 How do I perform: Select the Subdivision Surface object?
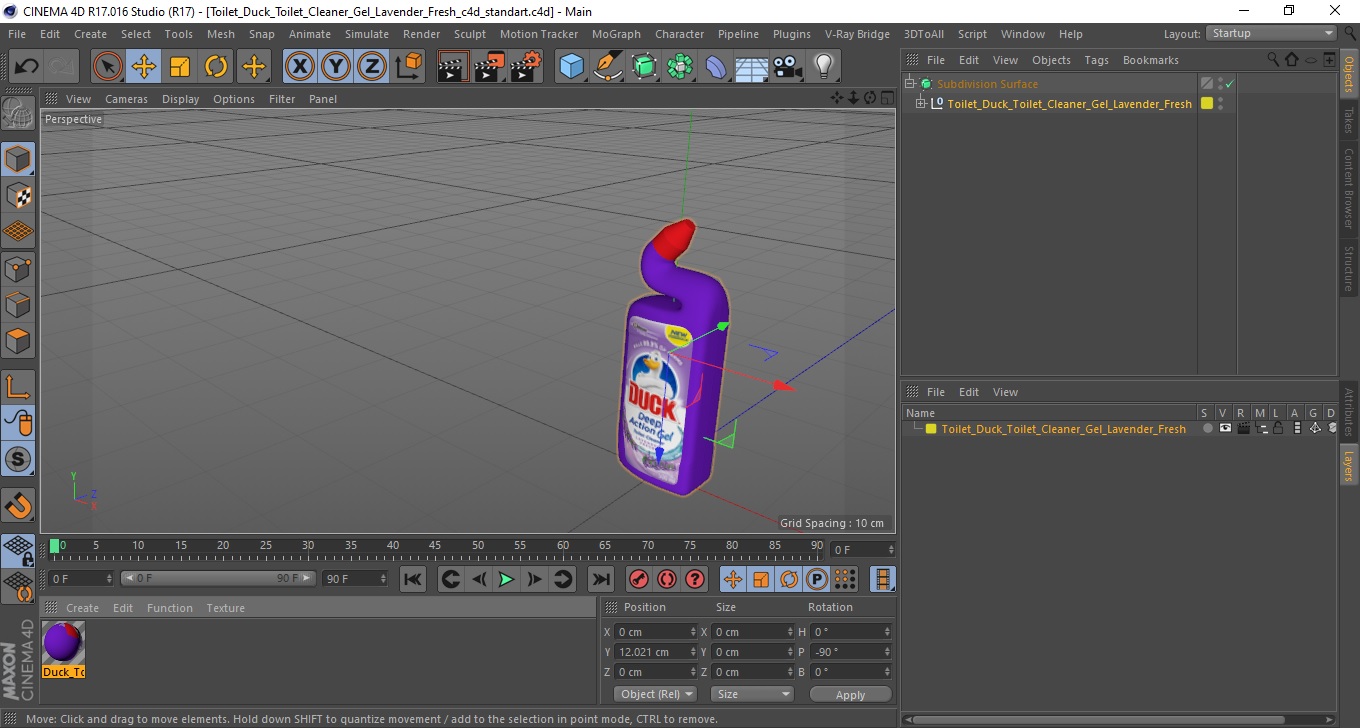click(x=987, y=84)
